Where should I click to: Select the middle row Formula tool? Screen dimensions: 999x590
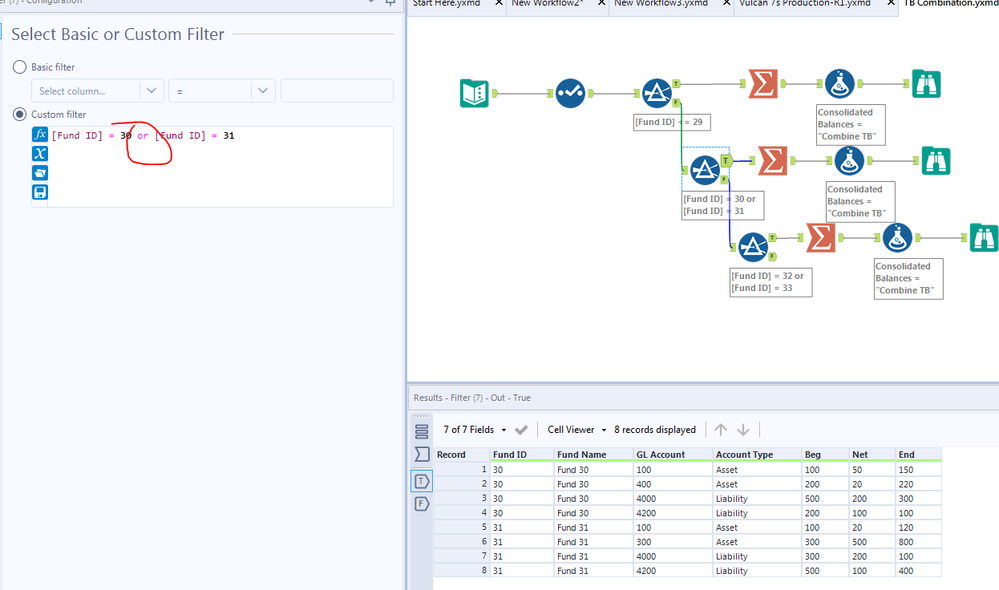[x=849, y=161]
